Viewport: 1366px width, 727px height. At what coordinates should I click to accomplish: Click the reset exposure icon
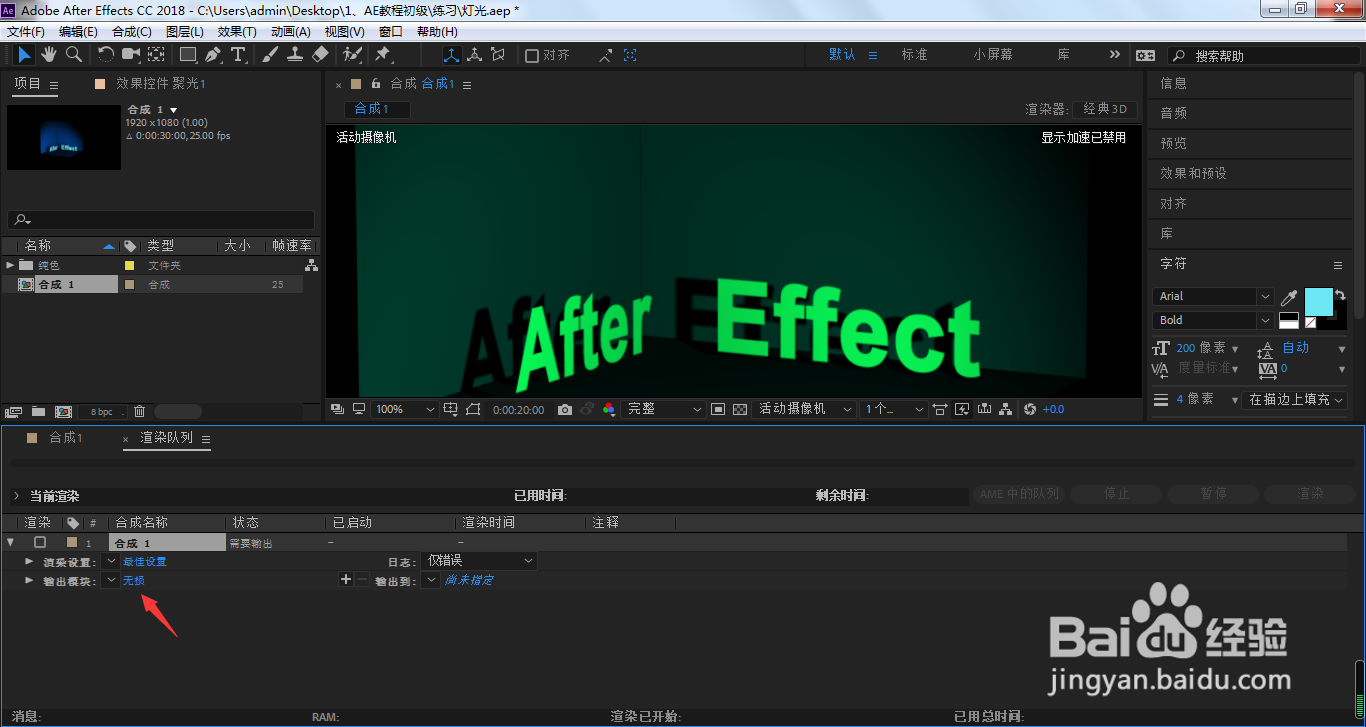pos(1030,409)
